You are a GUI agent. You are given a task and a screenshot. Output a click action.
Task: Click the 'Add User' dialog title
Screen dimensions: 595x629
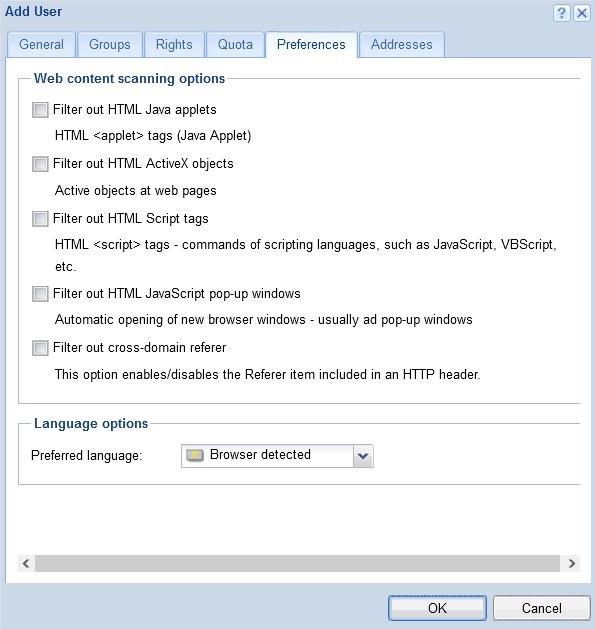33,12
